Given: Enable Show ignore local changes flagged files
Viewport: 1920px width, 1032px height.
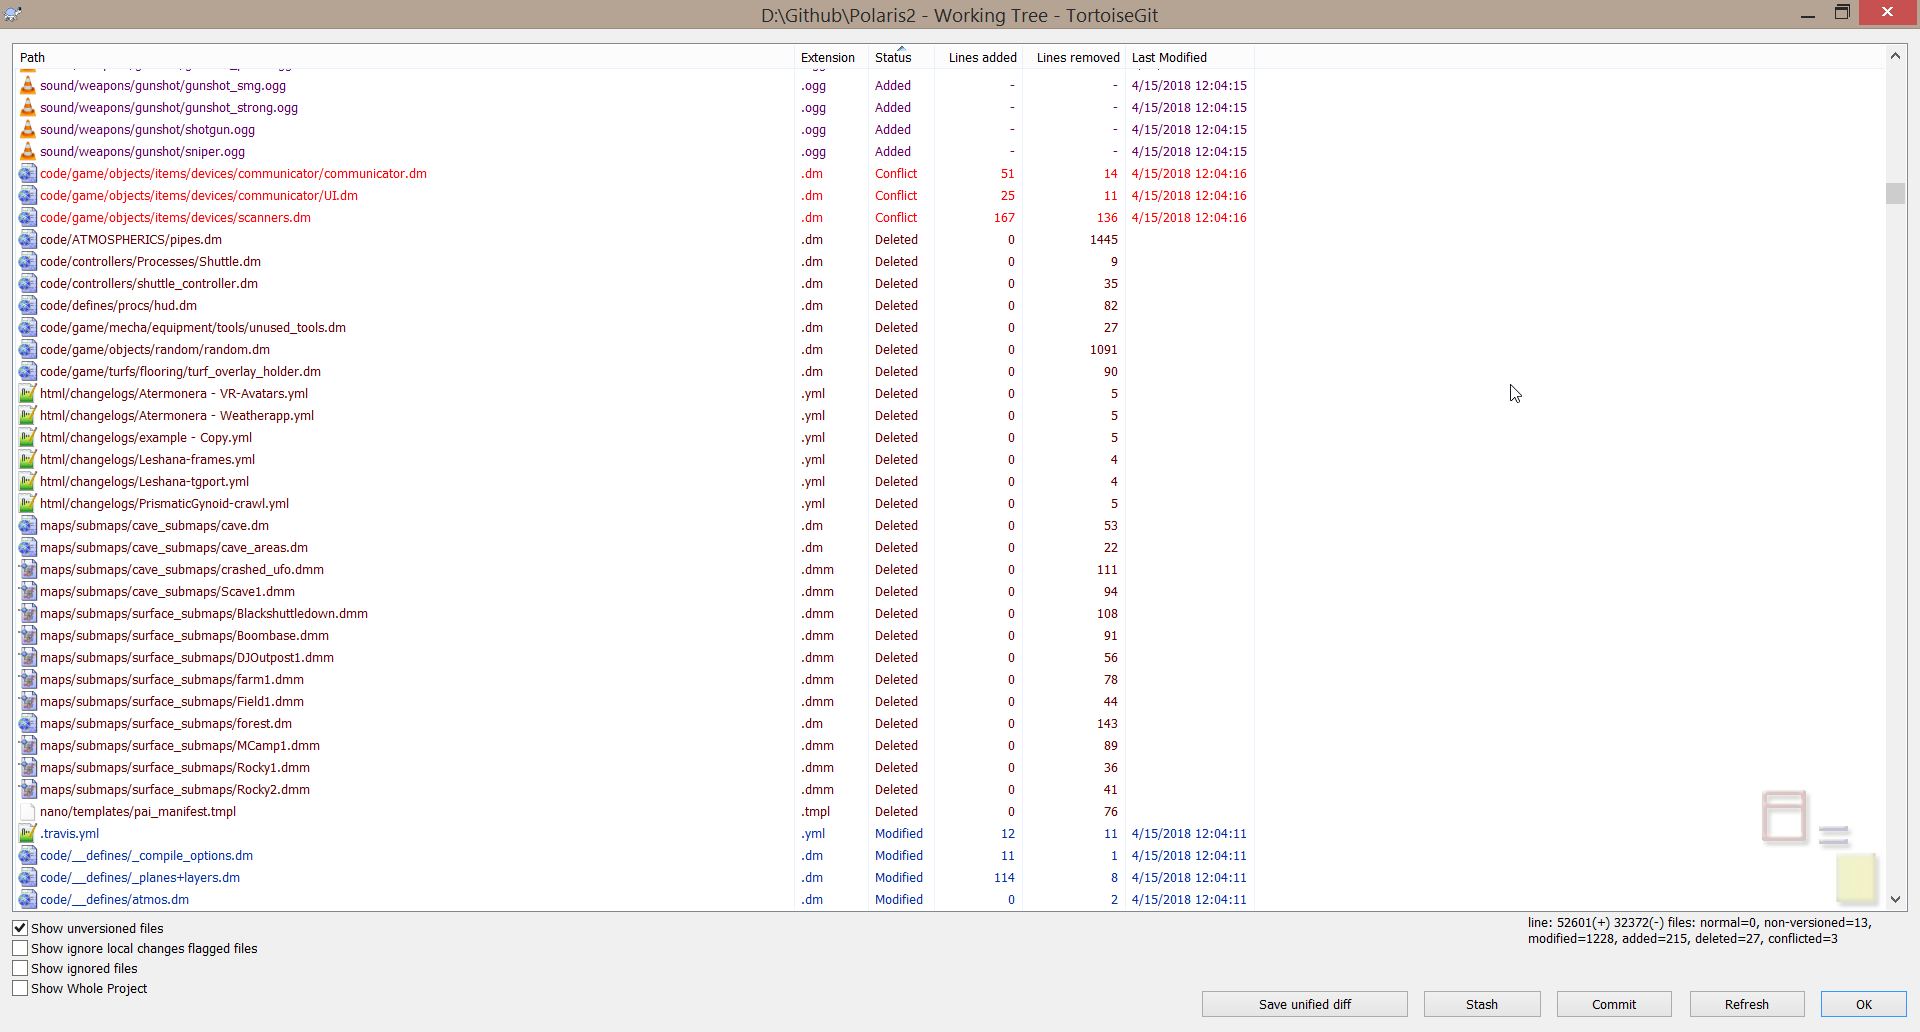Looking at the screenshot, I should (20, 948).
